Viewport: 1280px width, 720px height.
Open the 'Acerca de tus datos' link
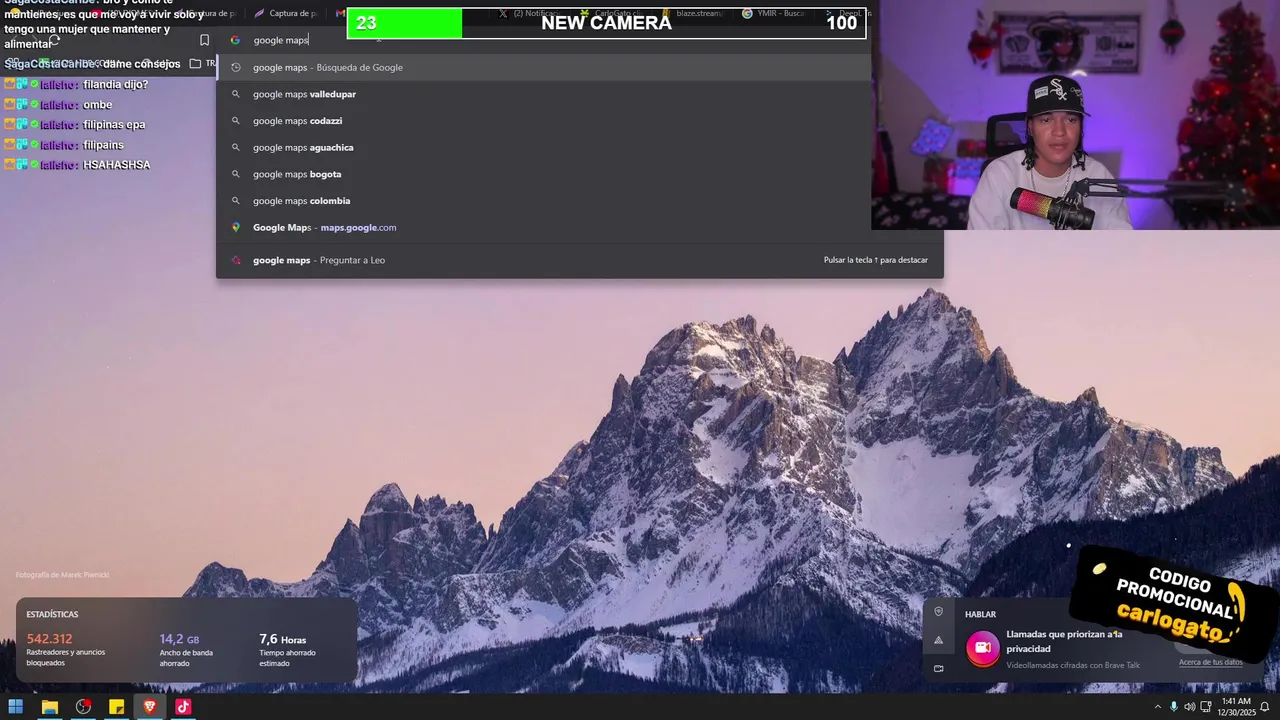pyautogui.click(x=1210, y=662)
